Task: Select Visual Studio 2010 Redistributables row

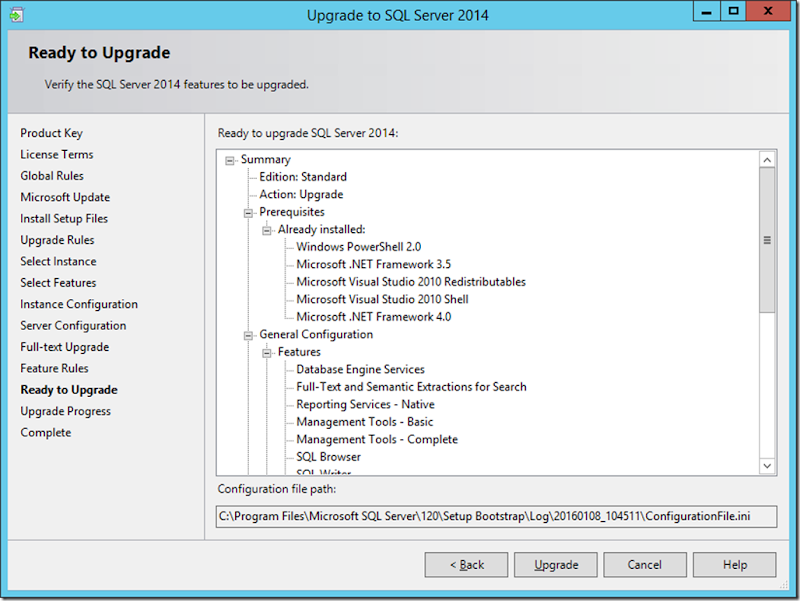Action: click(411, 282)
